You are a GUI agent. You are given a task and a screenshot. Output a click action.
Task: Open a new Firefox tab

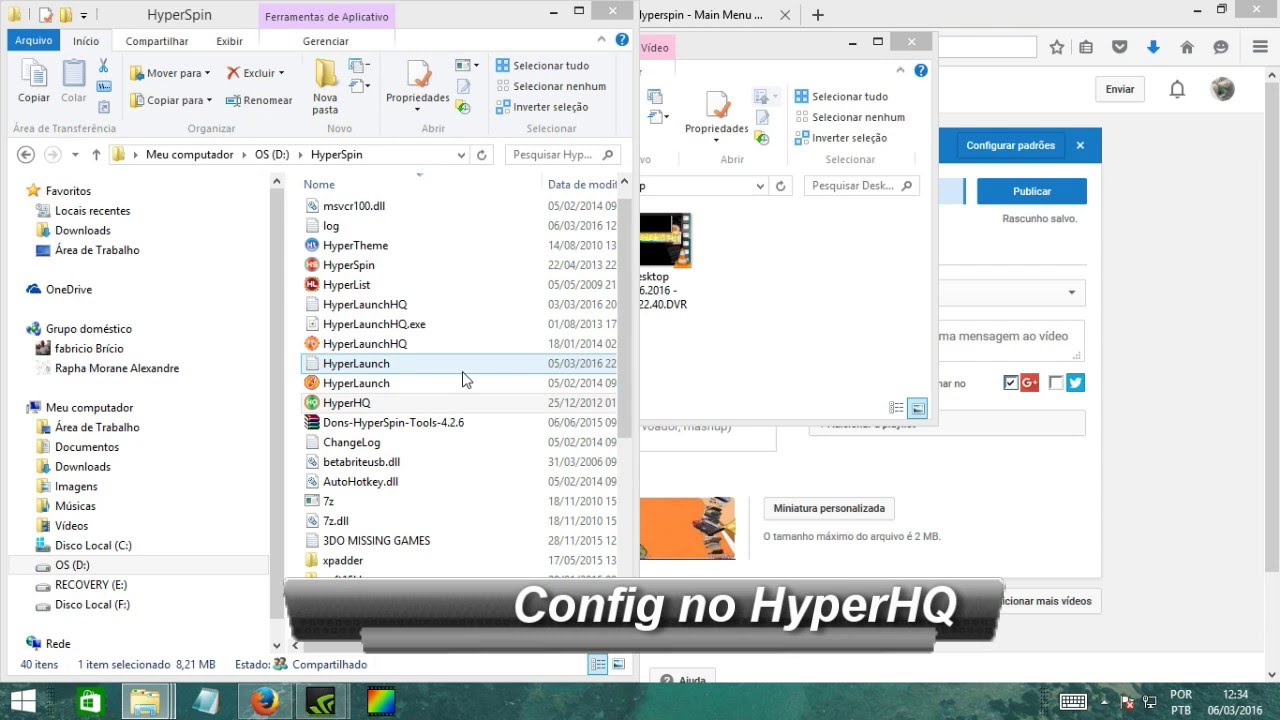(818, 15)
